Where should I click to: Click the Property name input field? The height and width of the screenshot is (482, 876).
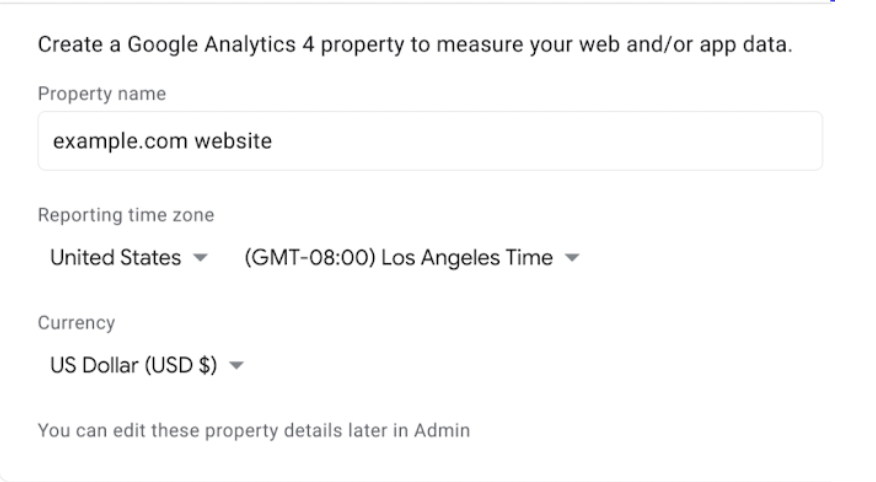tap(430, 141)
